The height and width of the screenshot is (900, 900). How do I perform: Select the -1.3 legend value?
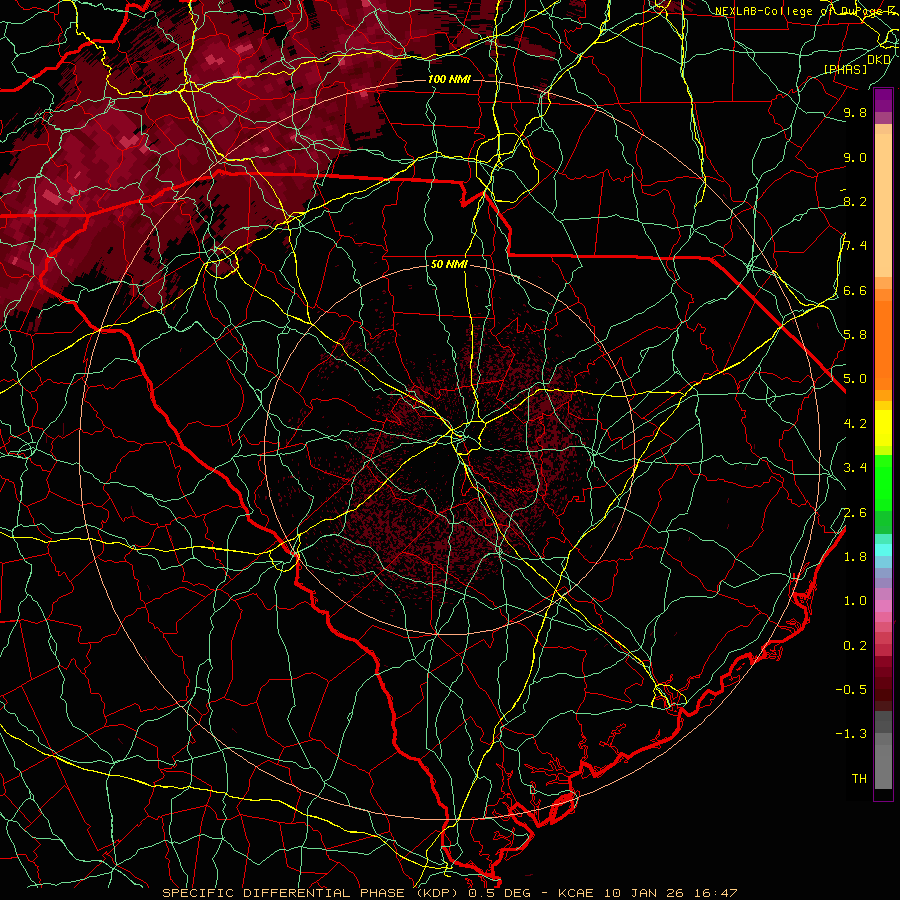tap(851, 734)
